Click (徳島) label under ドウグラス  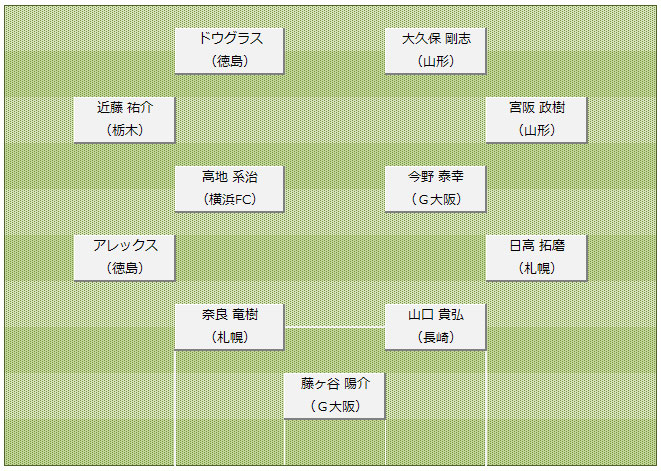point(229,61)
